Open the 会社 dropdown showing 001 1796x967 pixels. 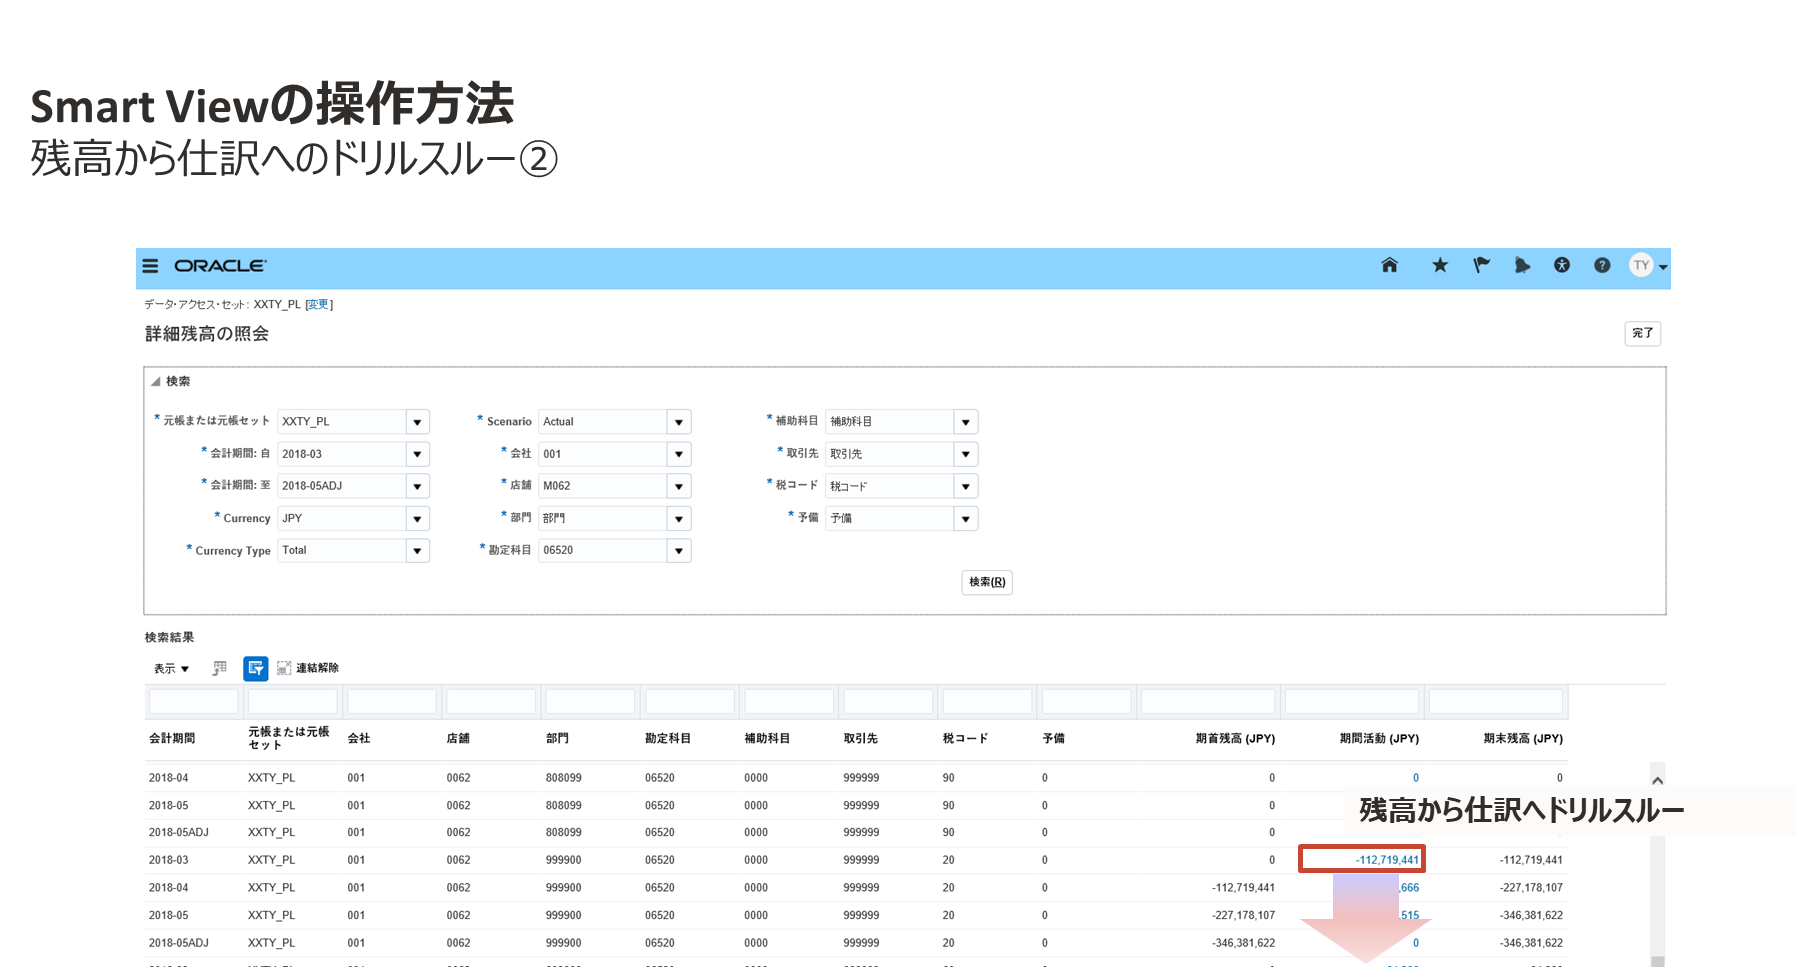click(679, 454)
